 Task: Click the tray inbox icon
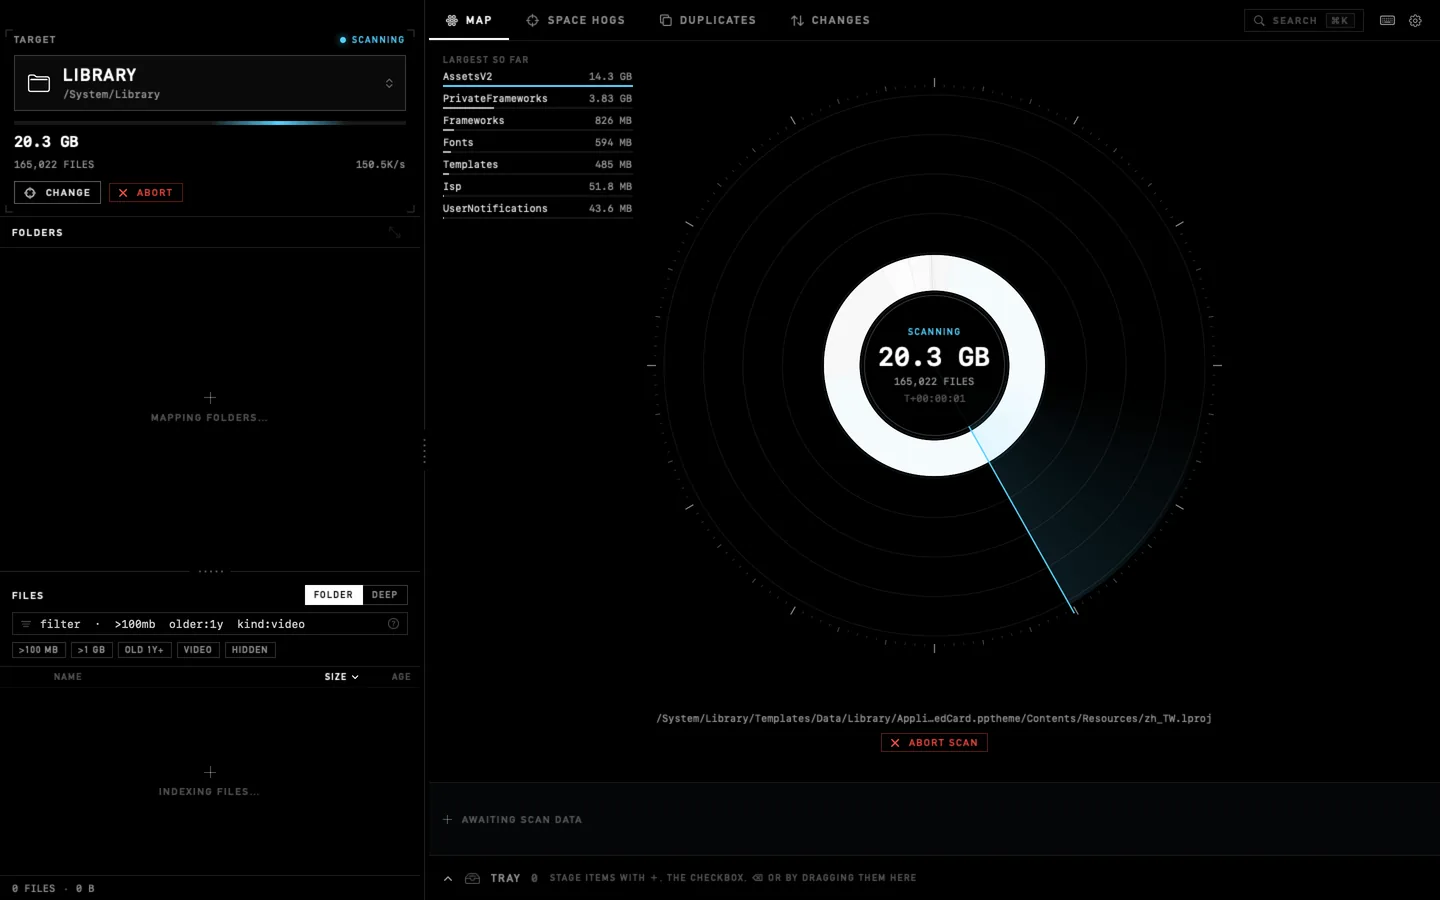(473, 878)
